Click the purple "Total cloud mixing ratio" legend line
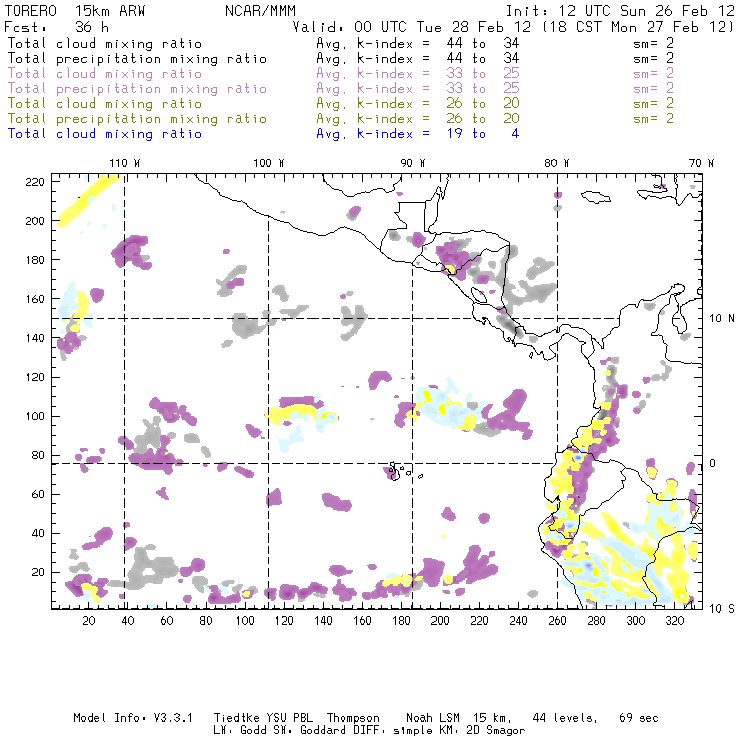Screen dimensions: 740x740 pyautogui.click(x=105, y=74)
